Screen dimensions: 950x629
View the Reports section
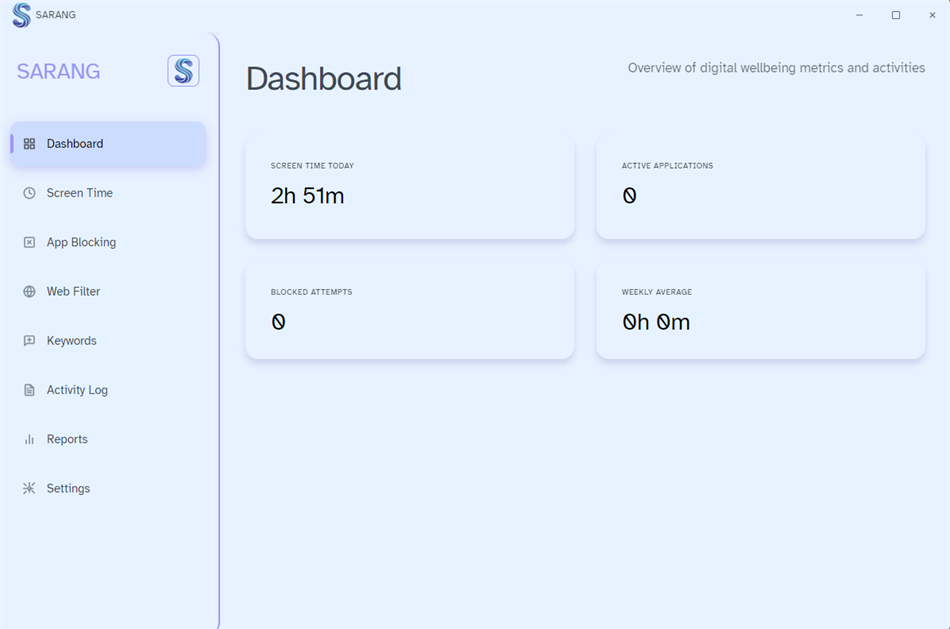(x=108, y=439)
